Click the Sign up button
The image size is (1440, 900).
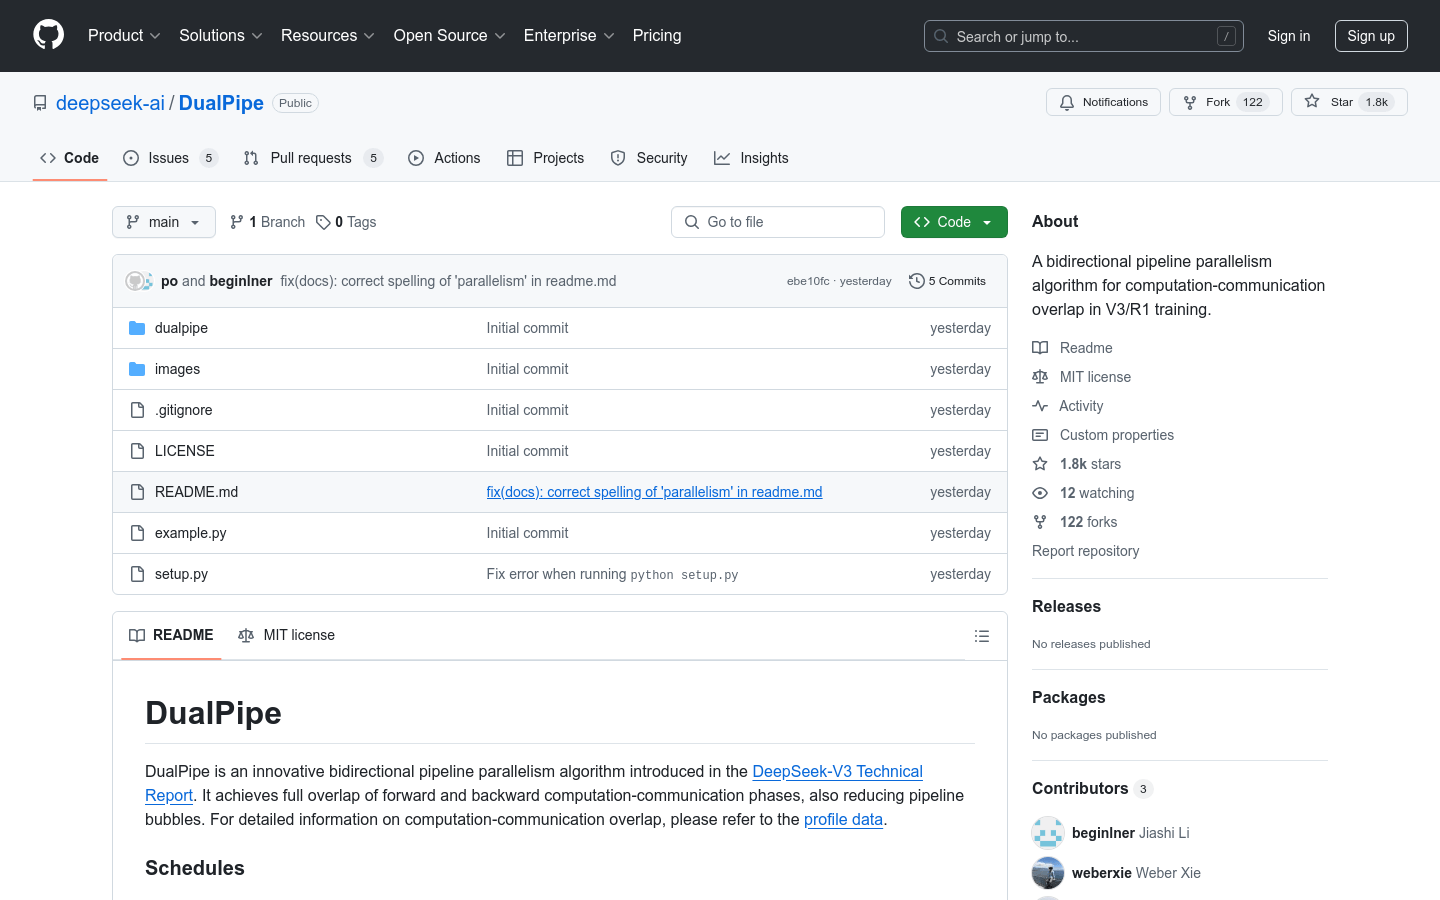tap(1371, 36)
